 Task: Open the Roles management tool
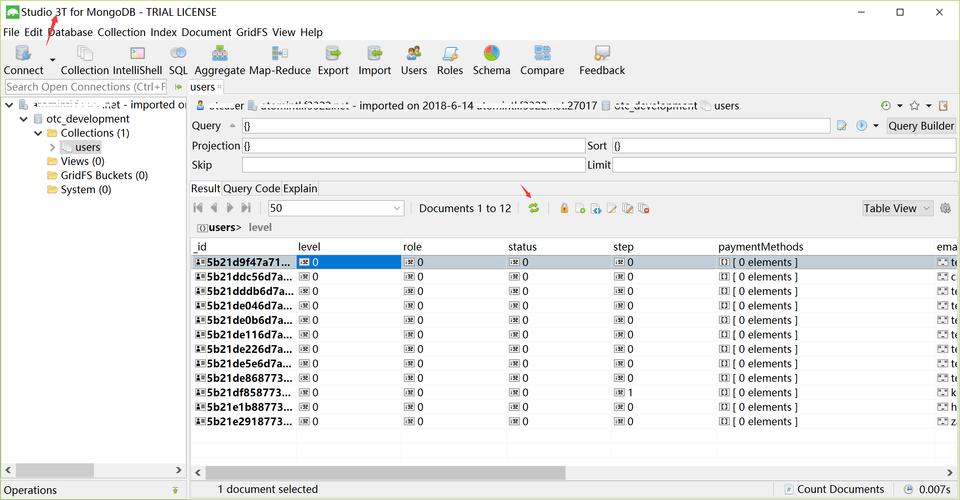pos(450,54)
